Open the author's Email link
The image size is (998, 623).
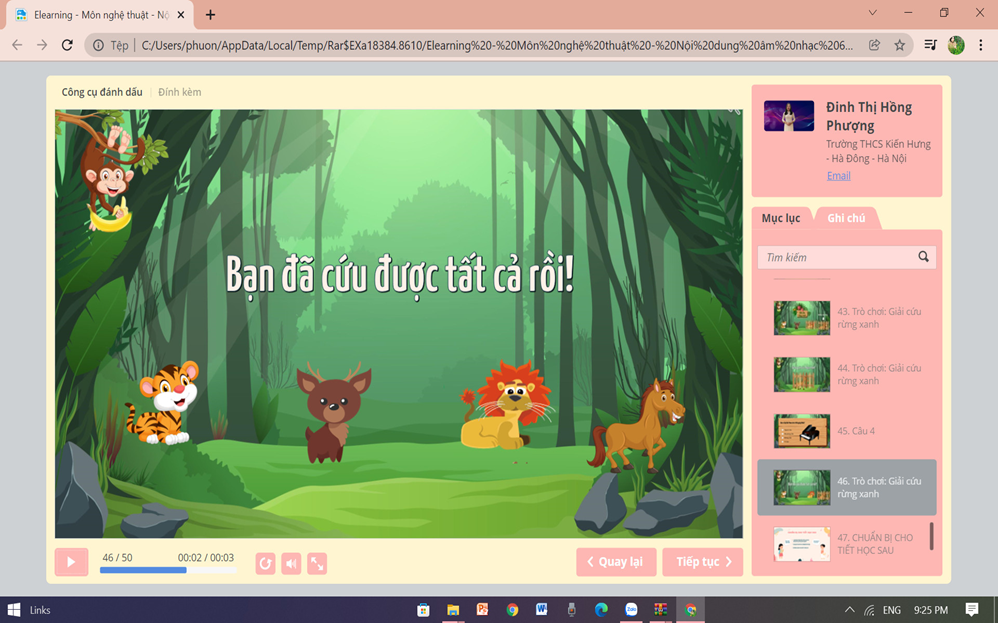click(838, 176)
